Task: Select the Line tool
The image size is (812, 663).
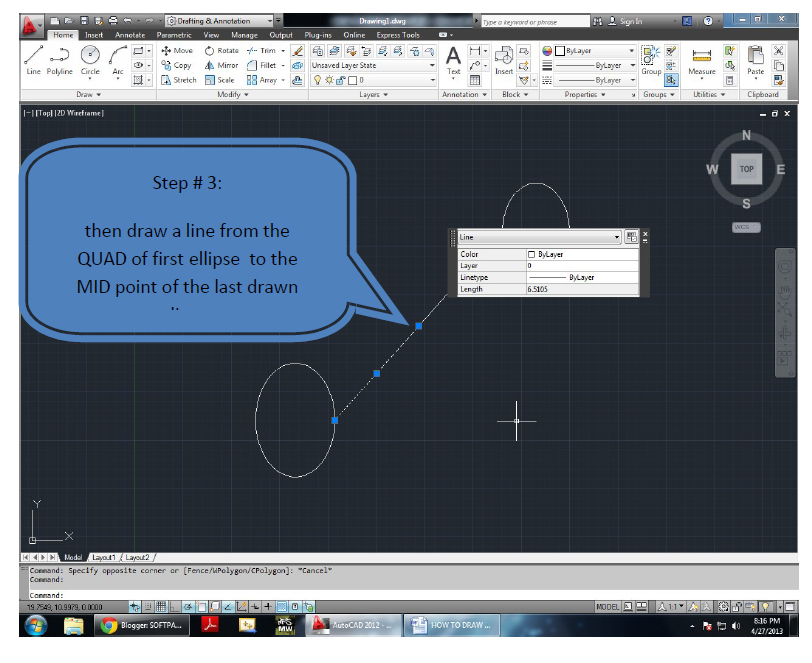Action: point(32,55)
